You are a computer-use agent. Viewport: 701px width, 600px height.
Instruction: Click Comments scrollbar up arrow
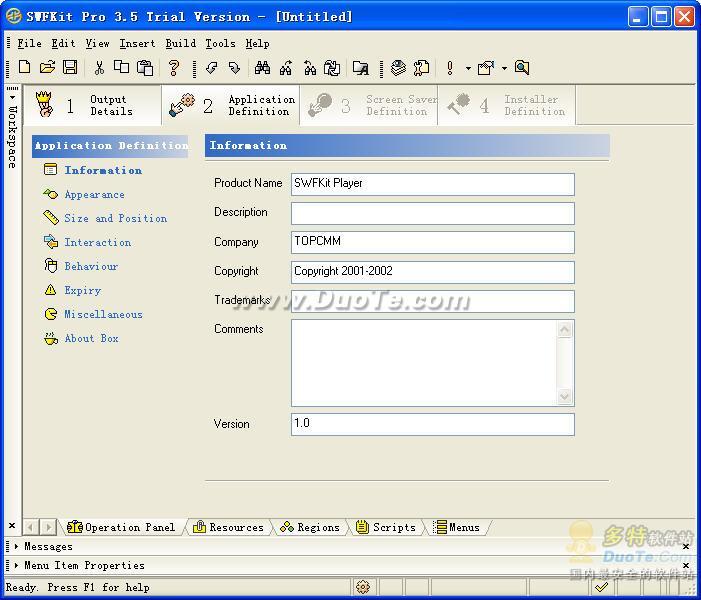[x=565, y=330]
